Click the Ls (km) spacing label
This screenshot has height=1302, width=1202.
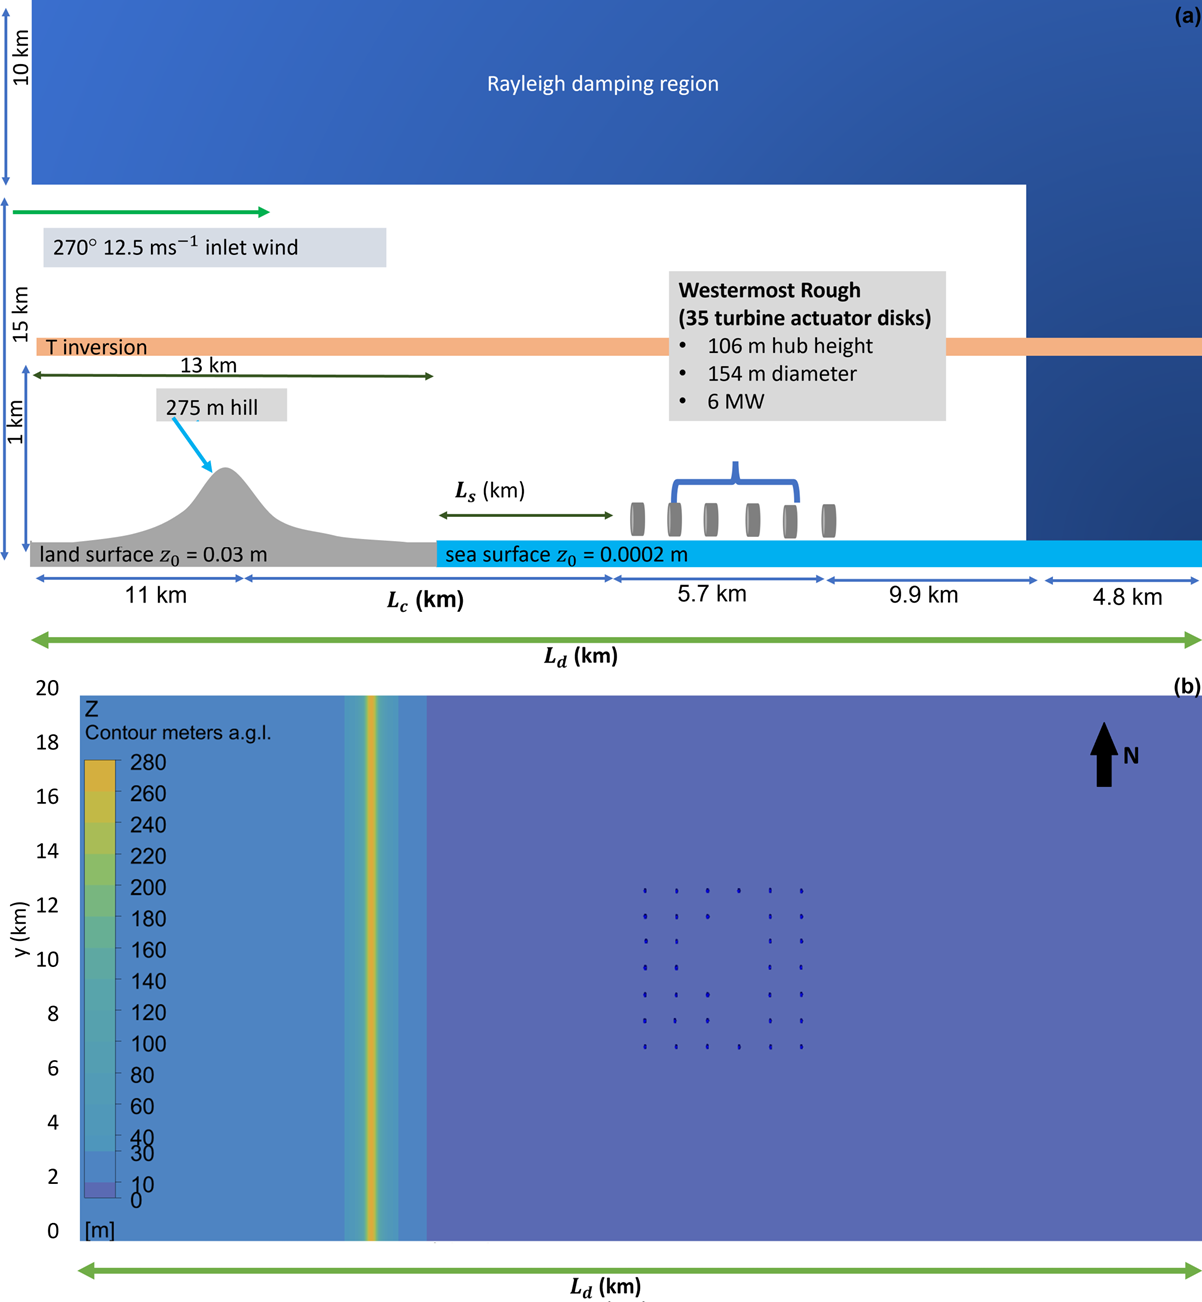tap(490, 491)
